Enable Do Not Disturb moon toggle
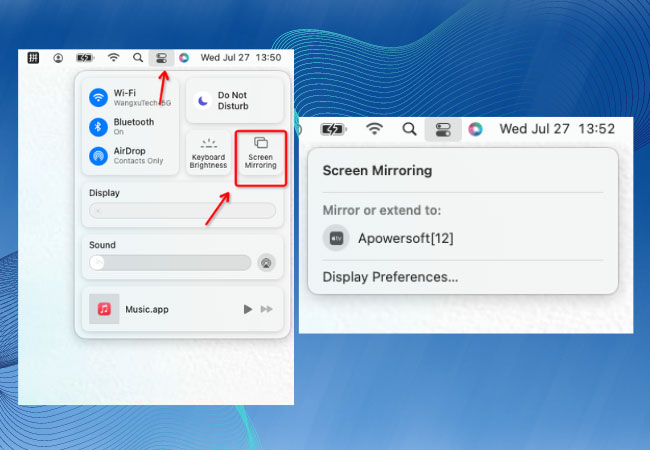650x450 pixels. [x=203, y=100]
